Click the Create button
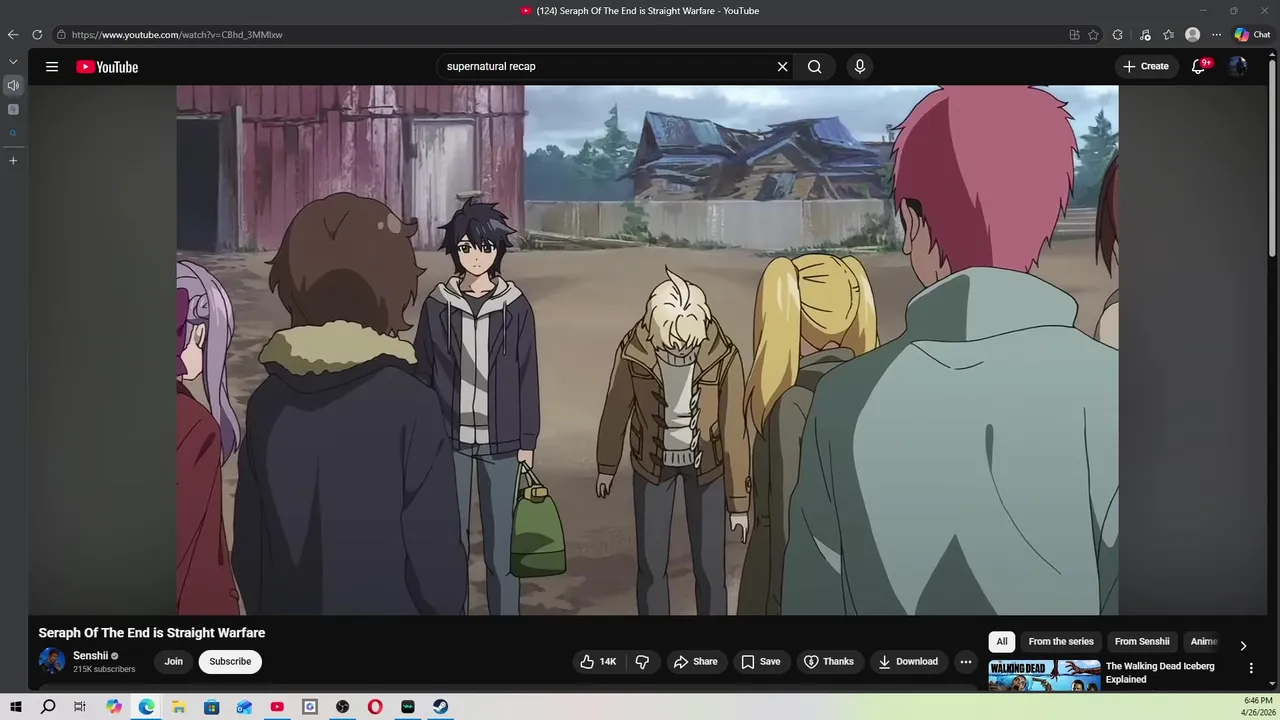1280x720 pixels. click(x=1146, y=66)
